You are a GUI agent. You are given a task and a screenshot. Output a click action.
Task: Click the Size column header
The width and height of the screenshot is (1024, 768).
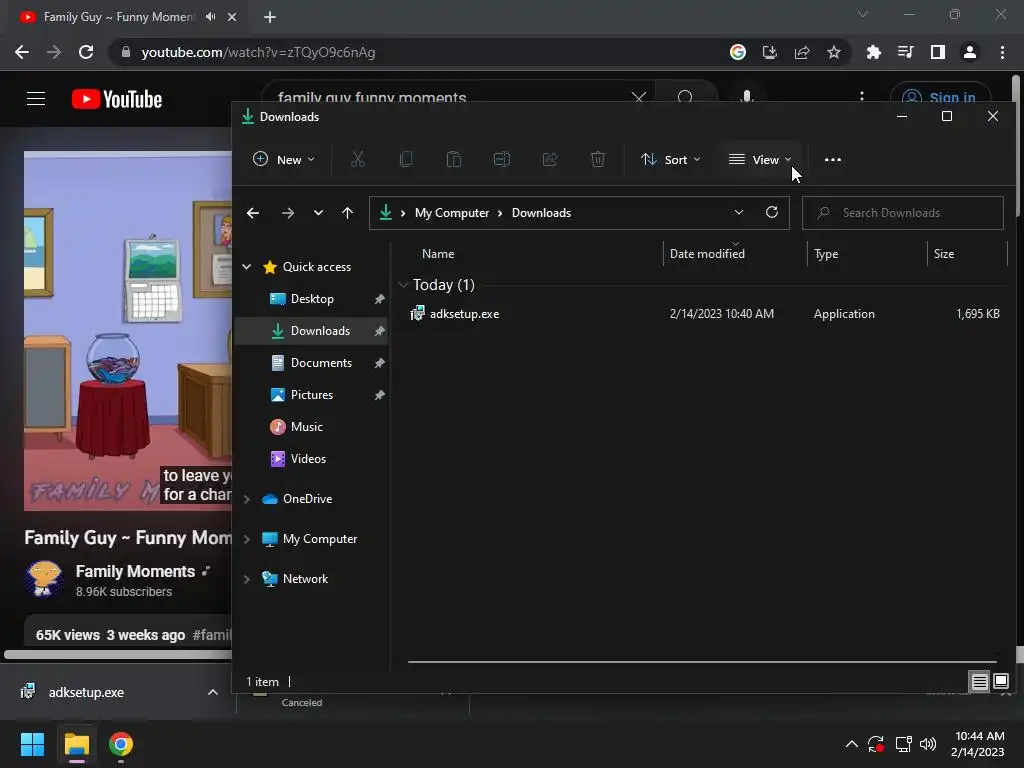click(944, 254)
